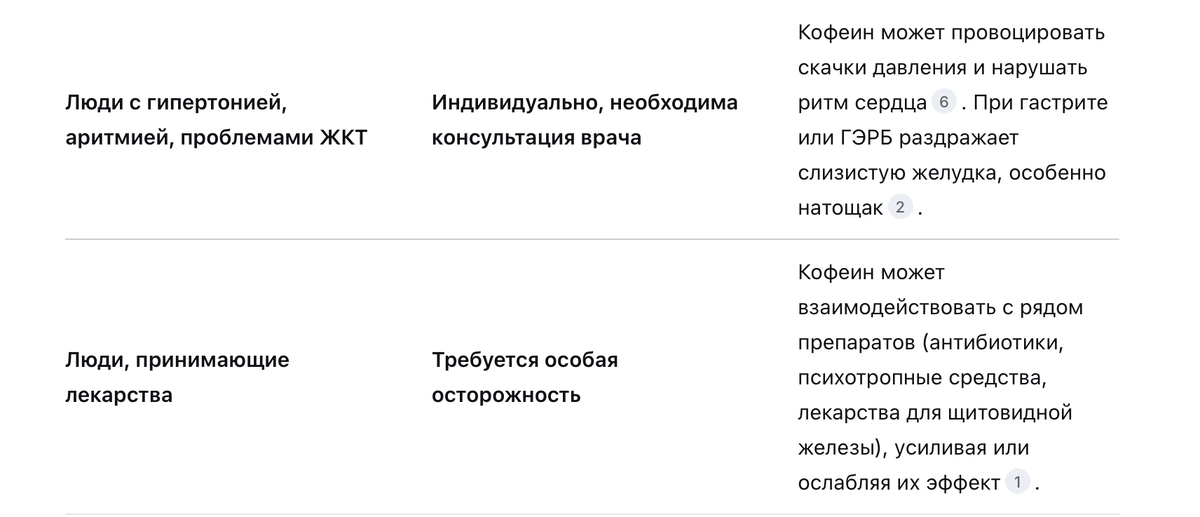Click 'железы), усиливая или' line
Screen dimensions: 1200x517
click(x=914, y=448)
